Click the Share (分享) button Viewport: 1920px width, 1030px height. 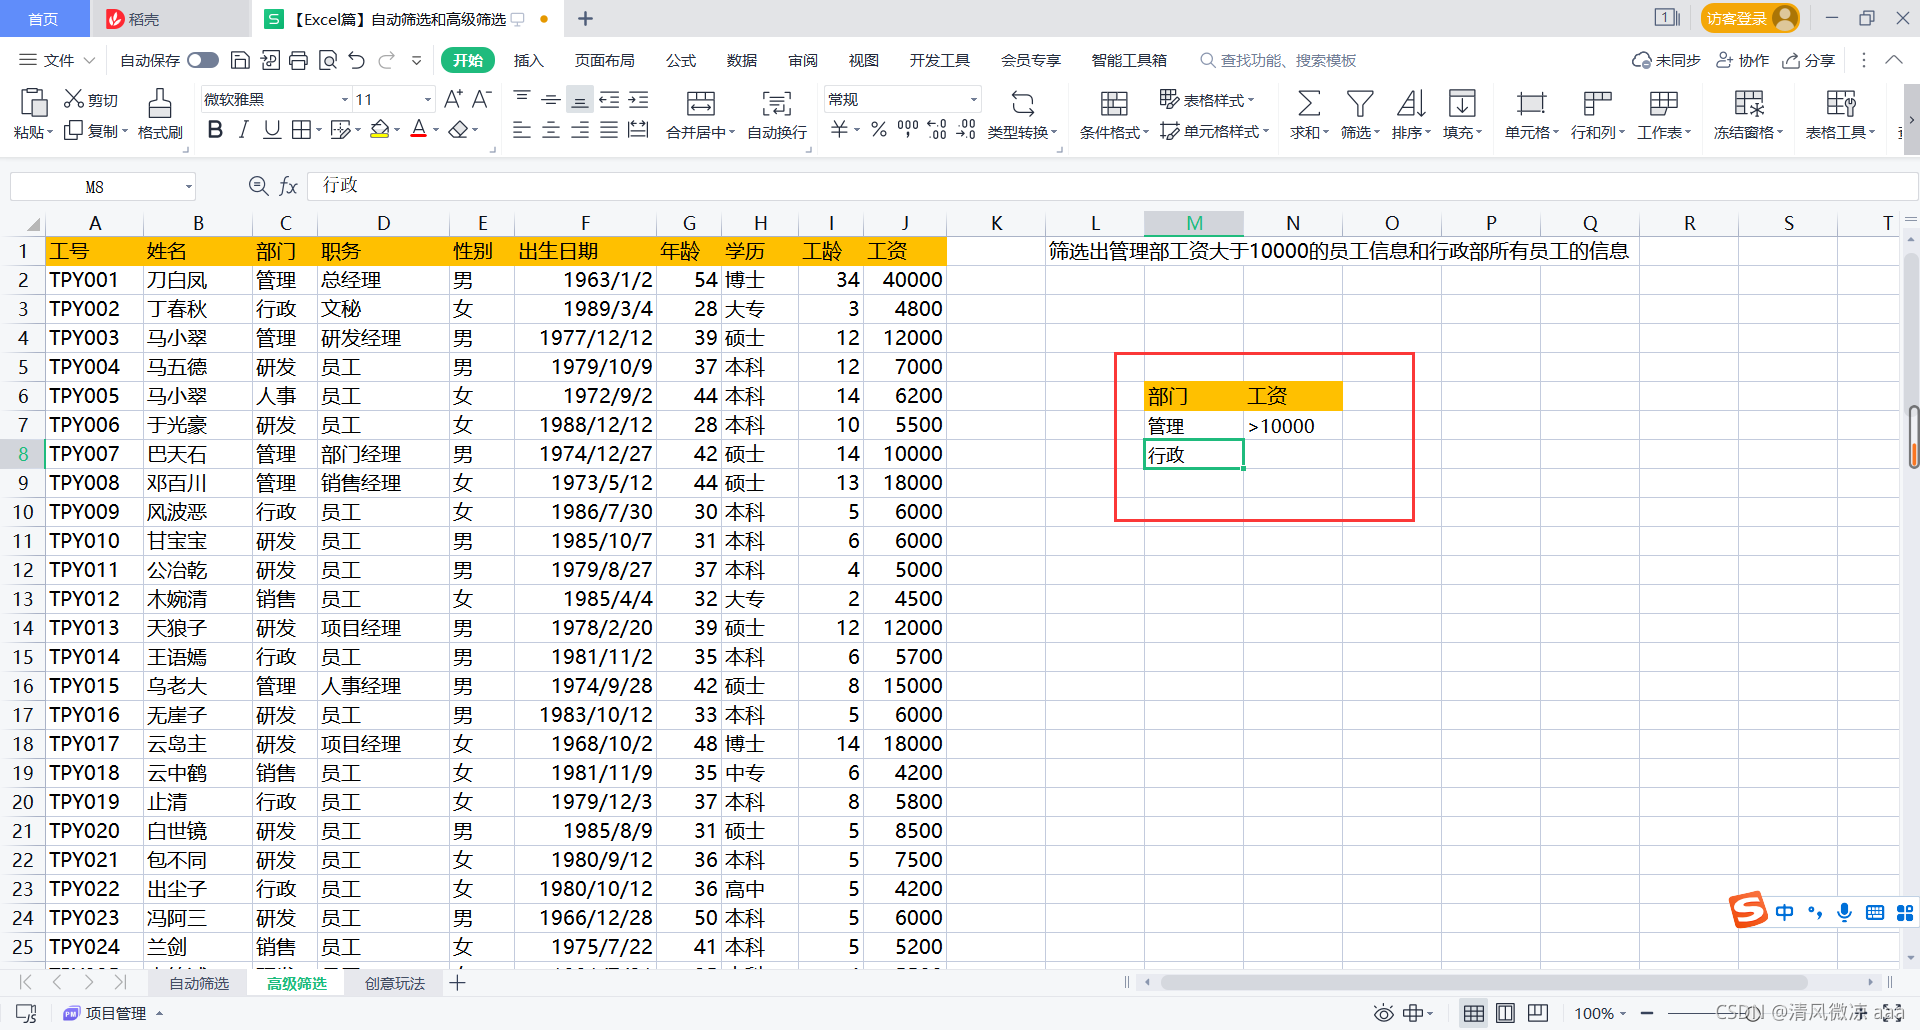1809,60
